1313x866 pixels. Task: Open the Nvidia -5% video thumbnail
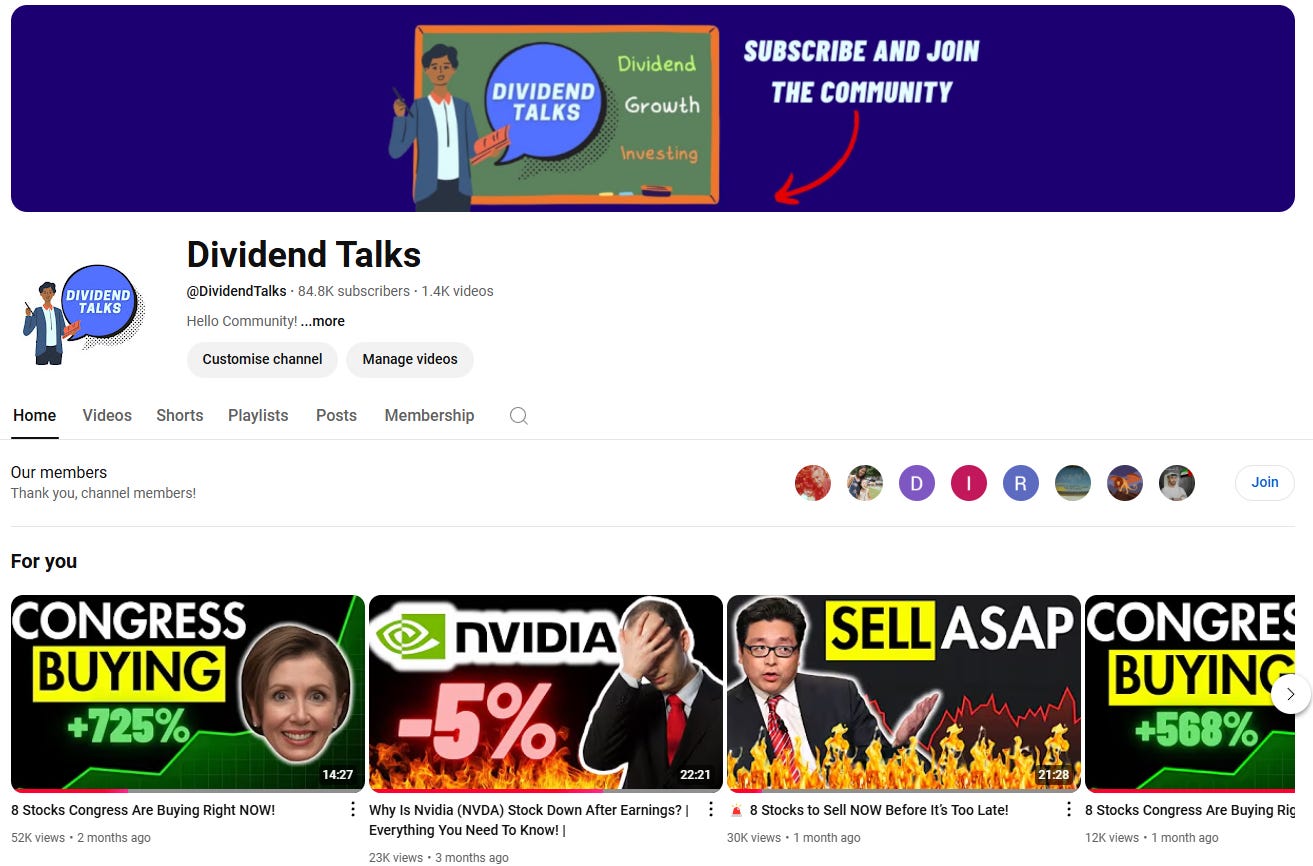[x=546, y=693]
